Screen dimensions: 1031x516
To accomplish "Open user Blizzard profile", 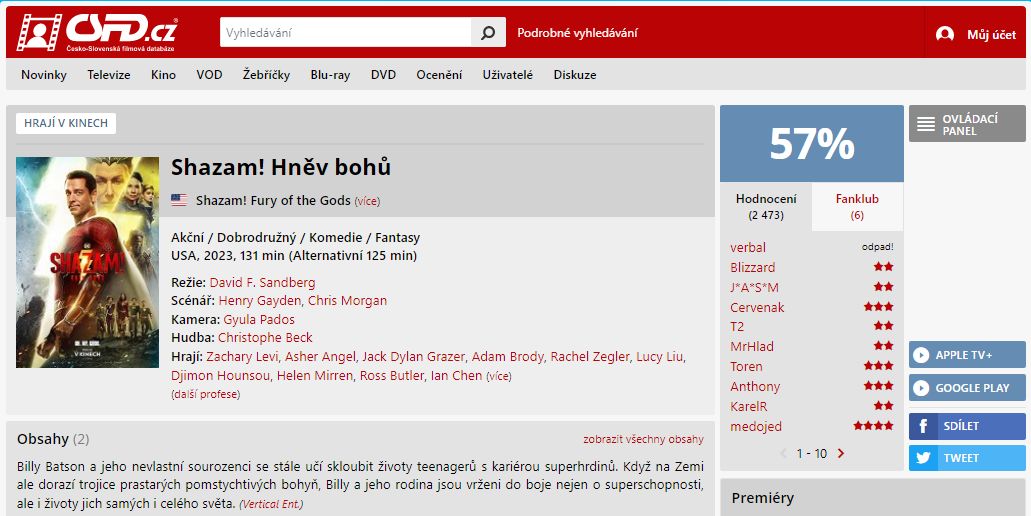I will click(752, 268).
